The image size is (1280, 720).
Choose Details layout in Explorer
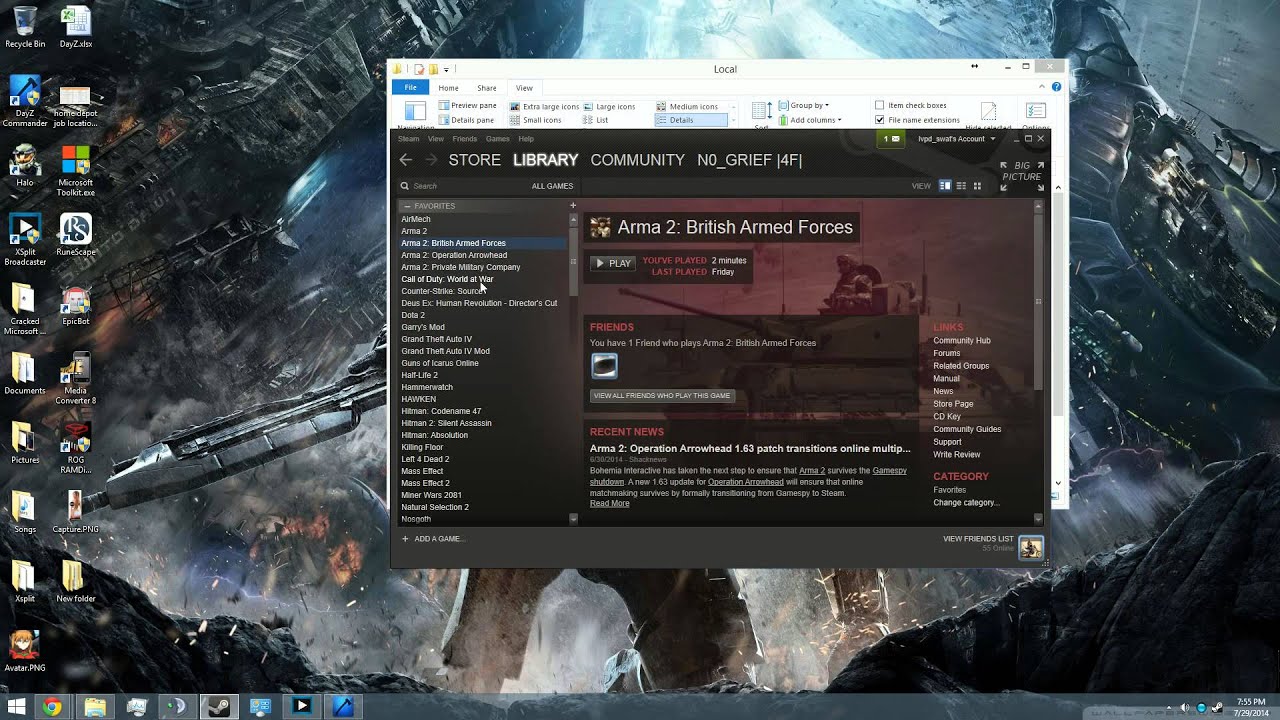click(x=691, y=120)
